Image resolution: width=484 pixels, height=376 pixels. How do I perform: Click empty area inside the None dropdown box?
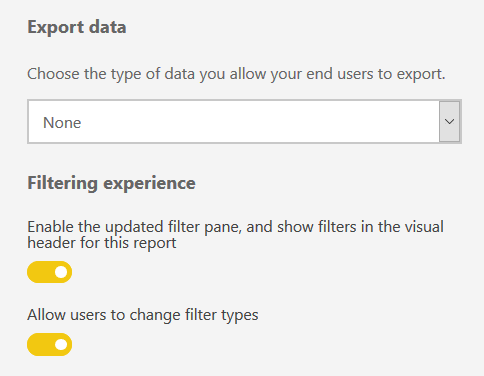click(x=260, y=122)
